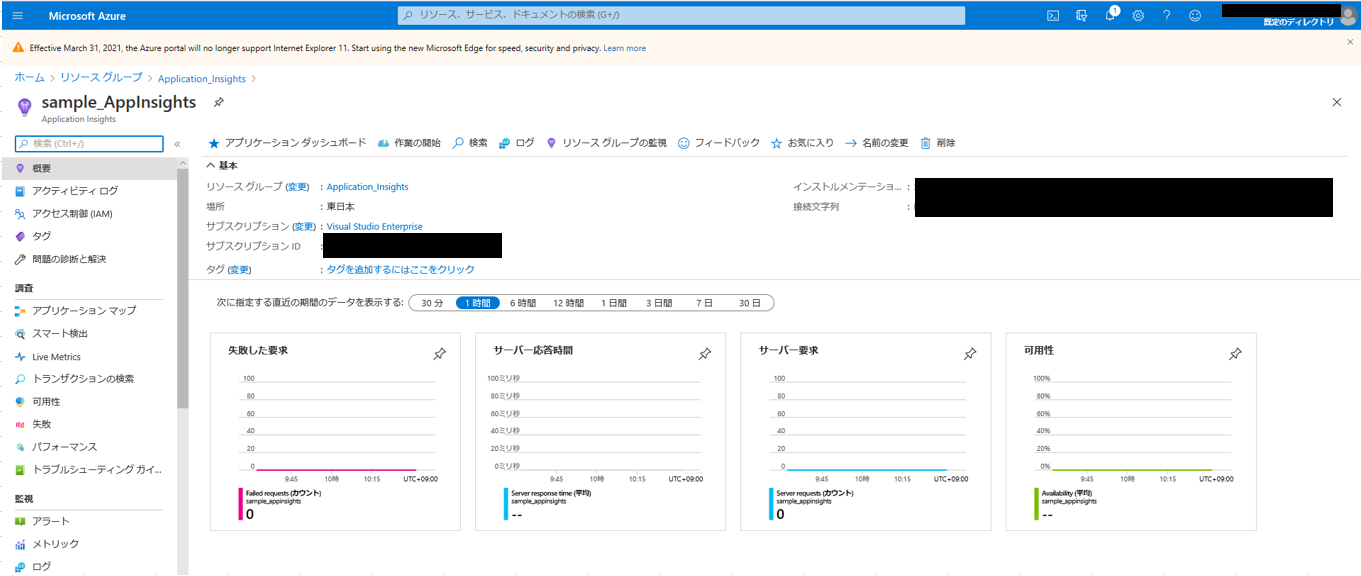Click タグを追加するにはここをクリック link

pos(401,270)
